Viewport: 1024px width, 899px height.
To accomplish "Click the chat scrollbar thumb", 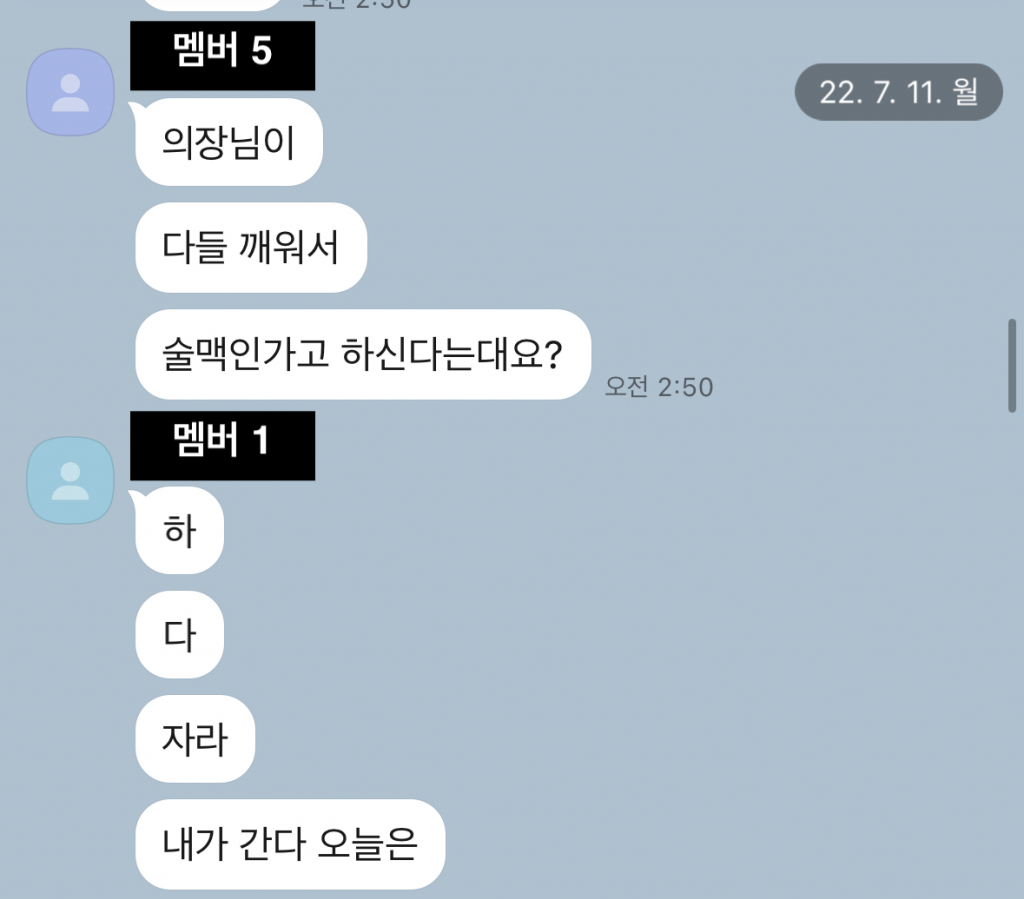I will click(1012, 366).
